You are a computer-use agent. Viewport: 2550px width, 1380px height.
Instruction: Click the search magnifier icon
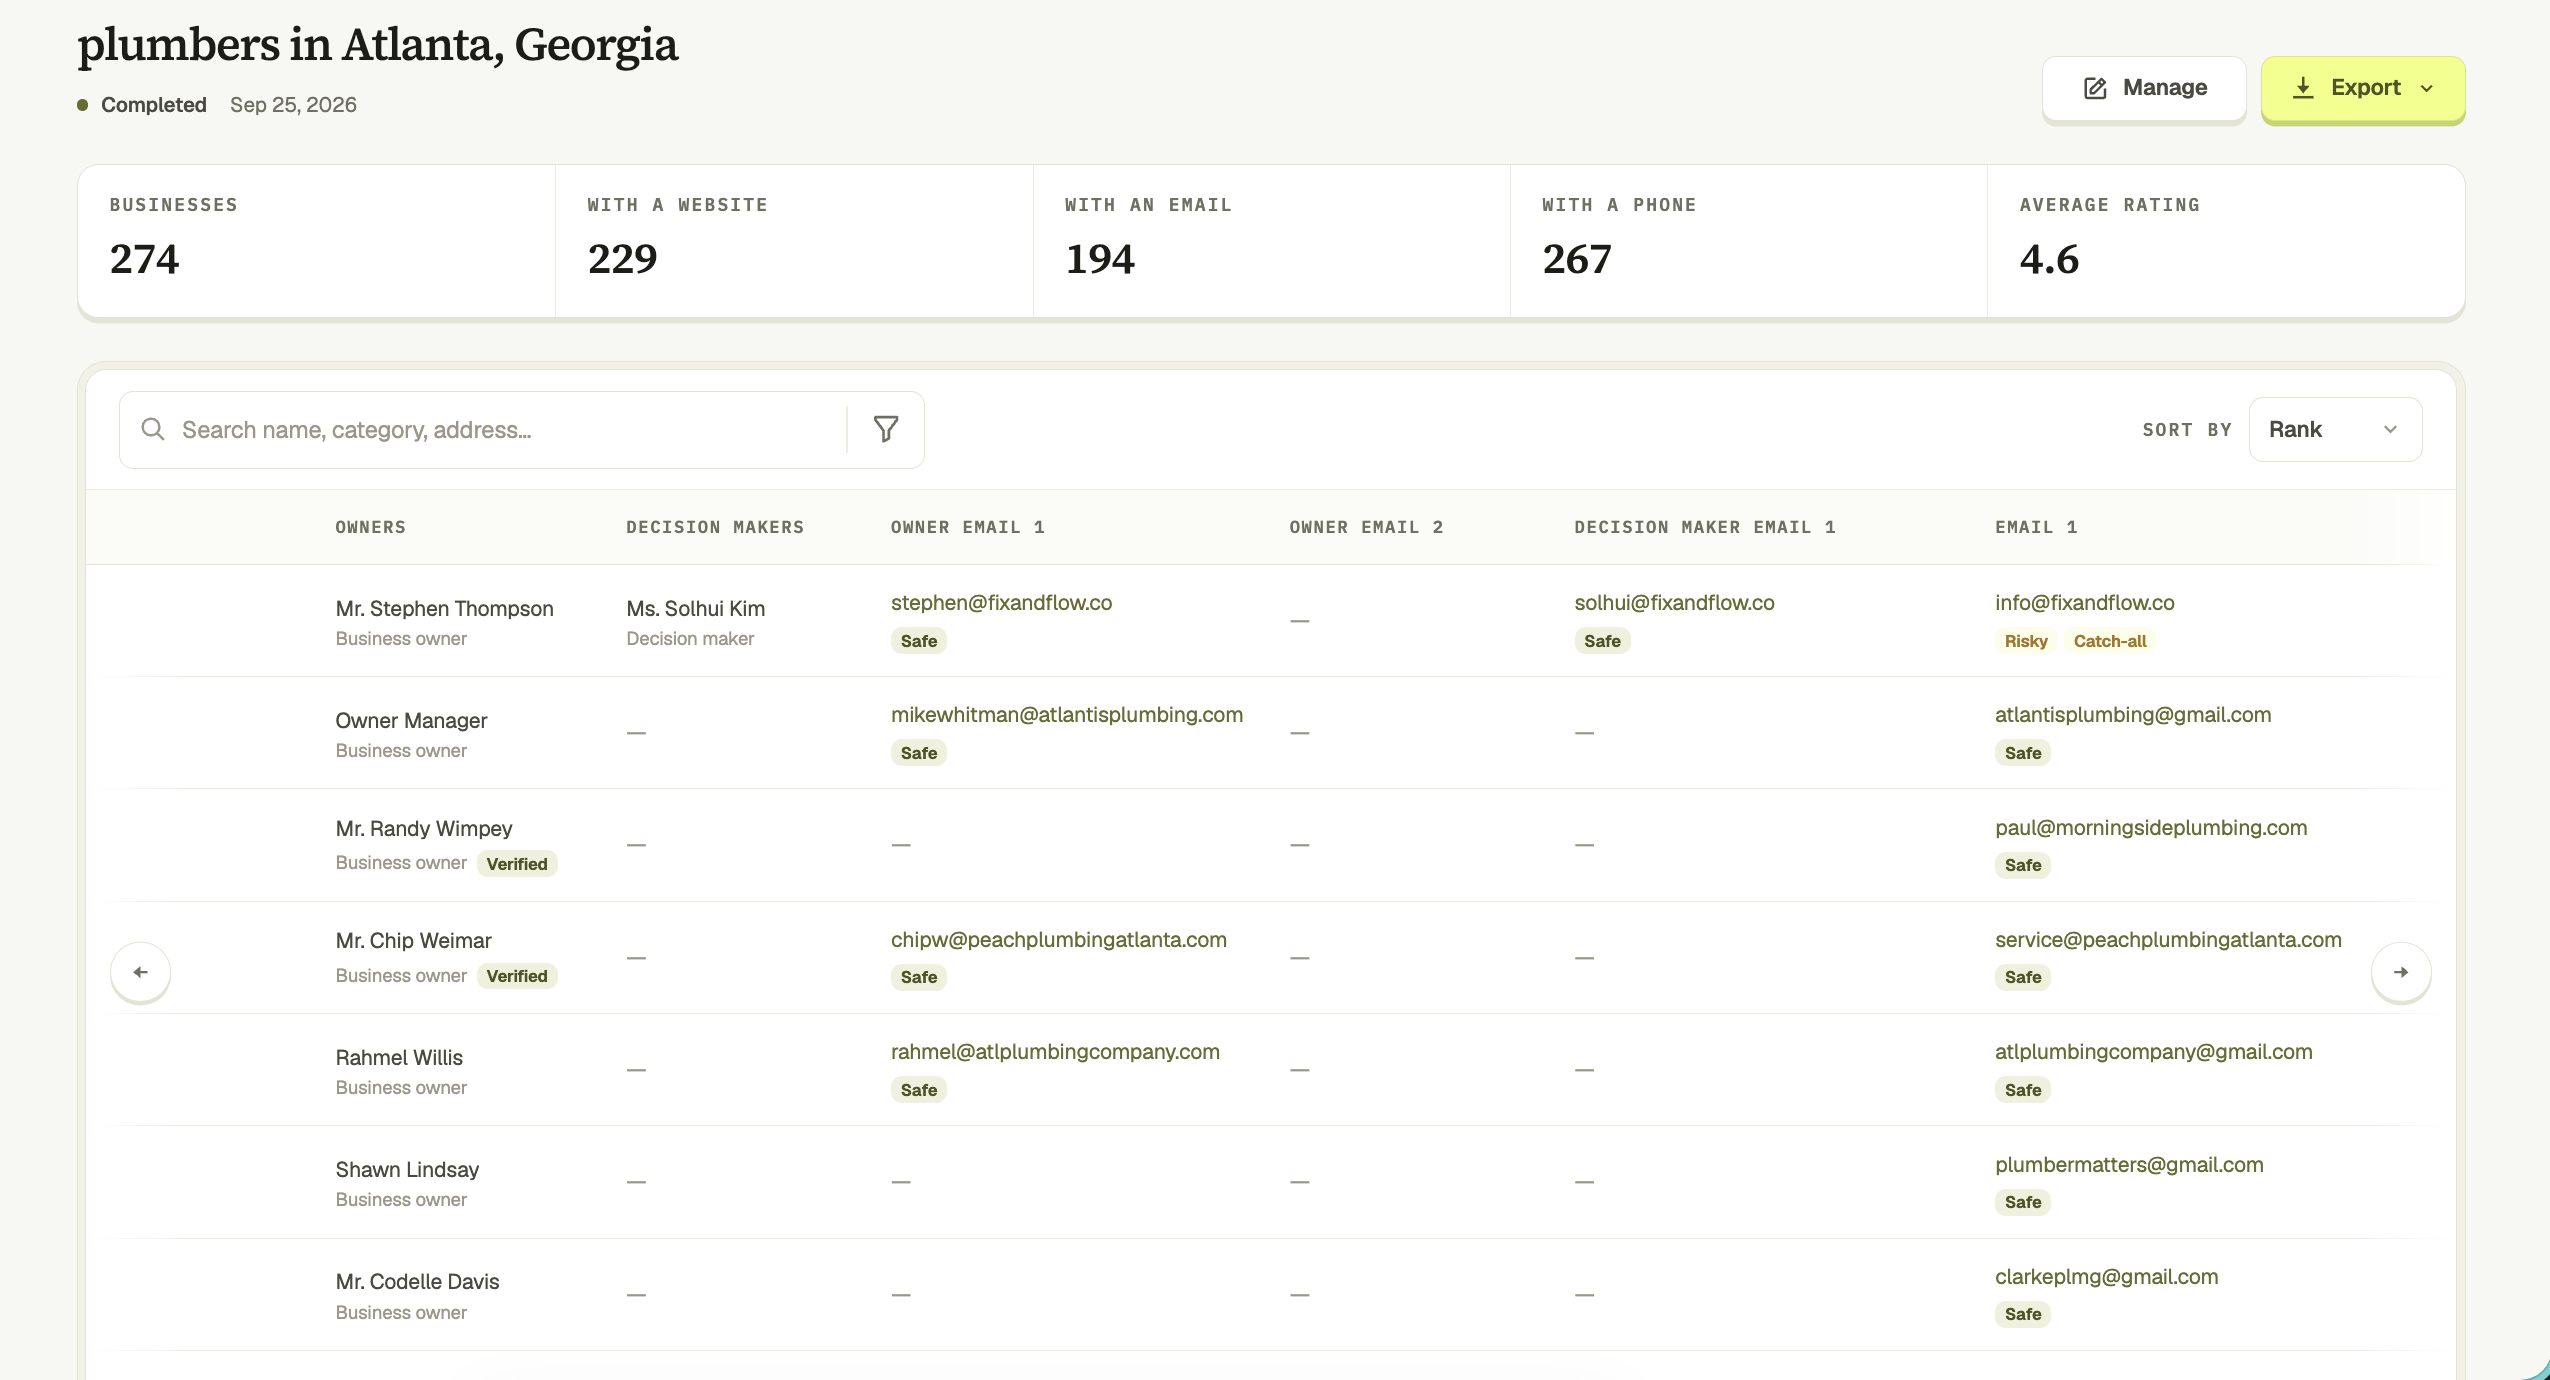153,429
